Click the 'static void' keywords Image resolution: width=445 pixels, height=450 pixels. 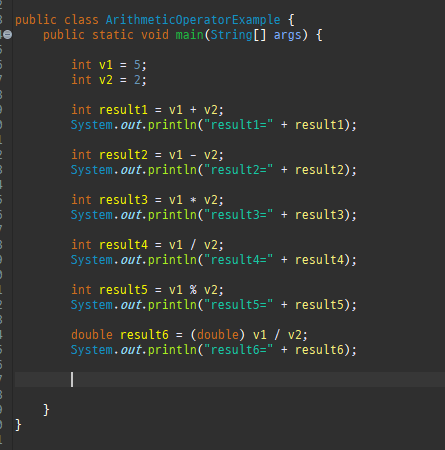[x=130, y=35]
